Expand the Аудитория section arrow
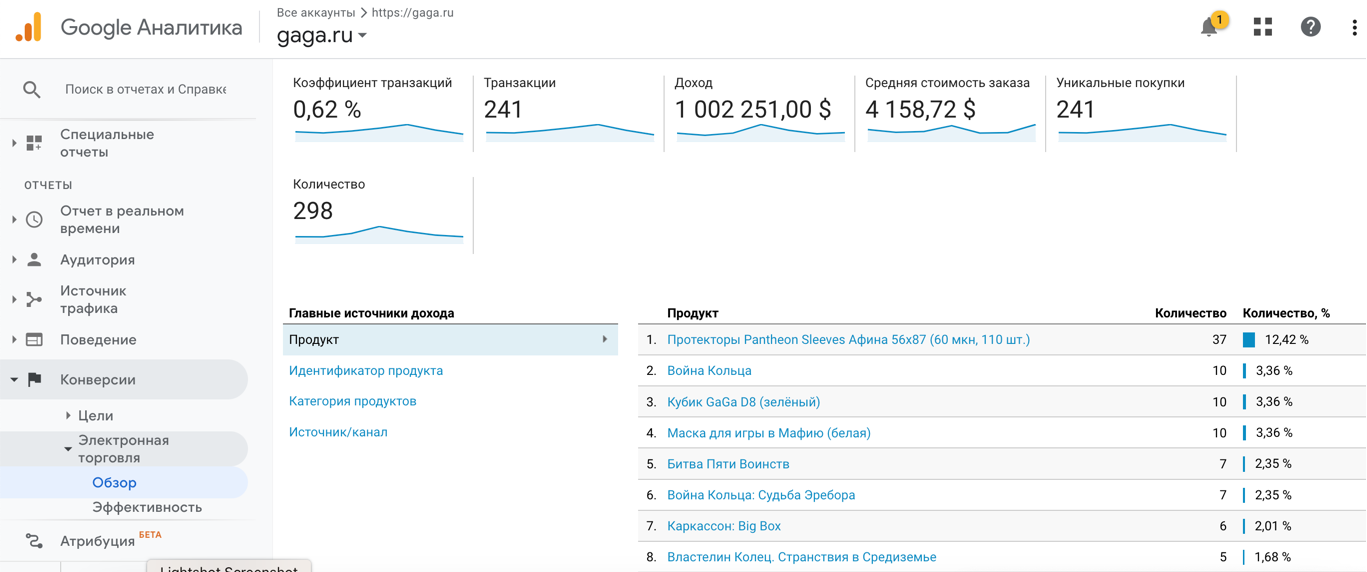Viewport: 1367px width, 572px height. (x=14, y=260)
